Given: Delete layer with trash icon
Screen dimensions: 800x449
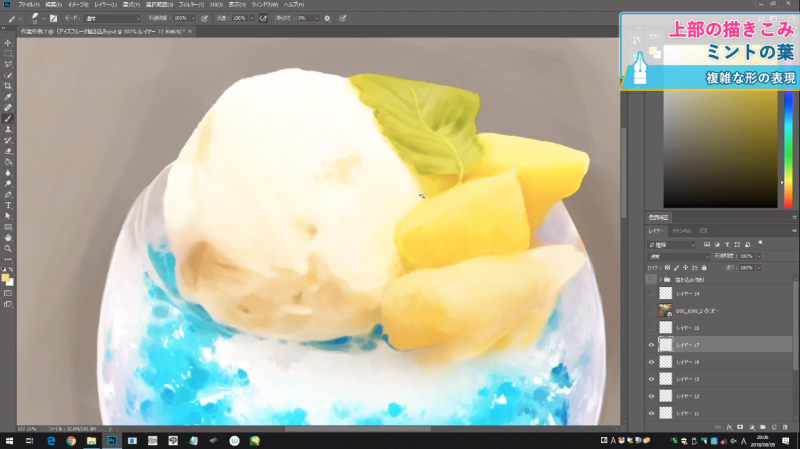Looking at the screenshot, I should (785, 427).
